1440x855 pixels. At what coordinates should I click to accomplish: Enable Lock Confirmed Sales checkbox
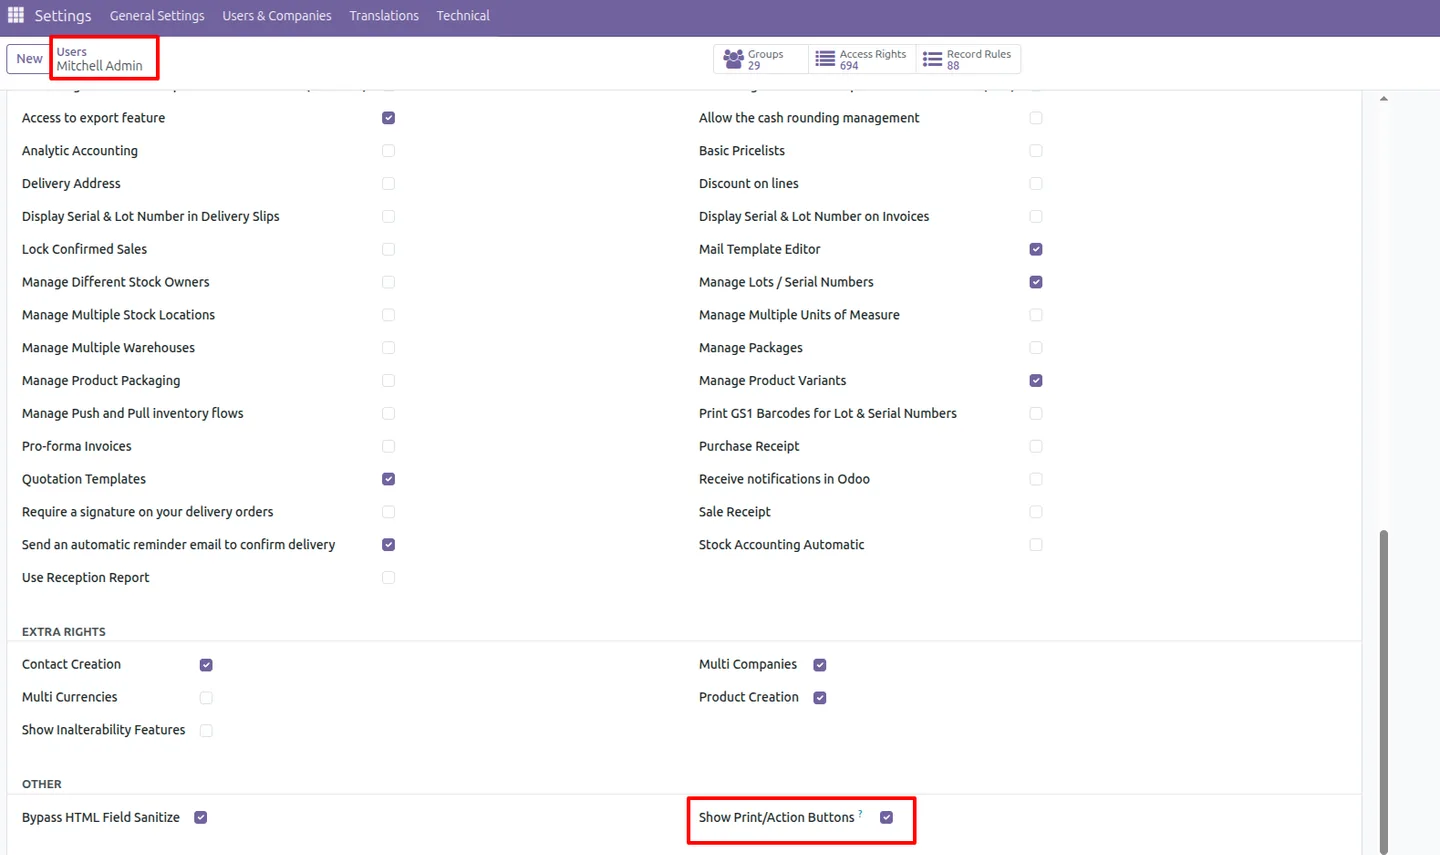tap(388, 250)
